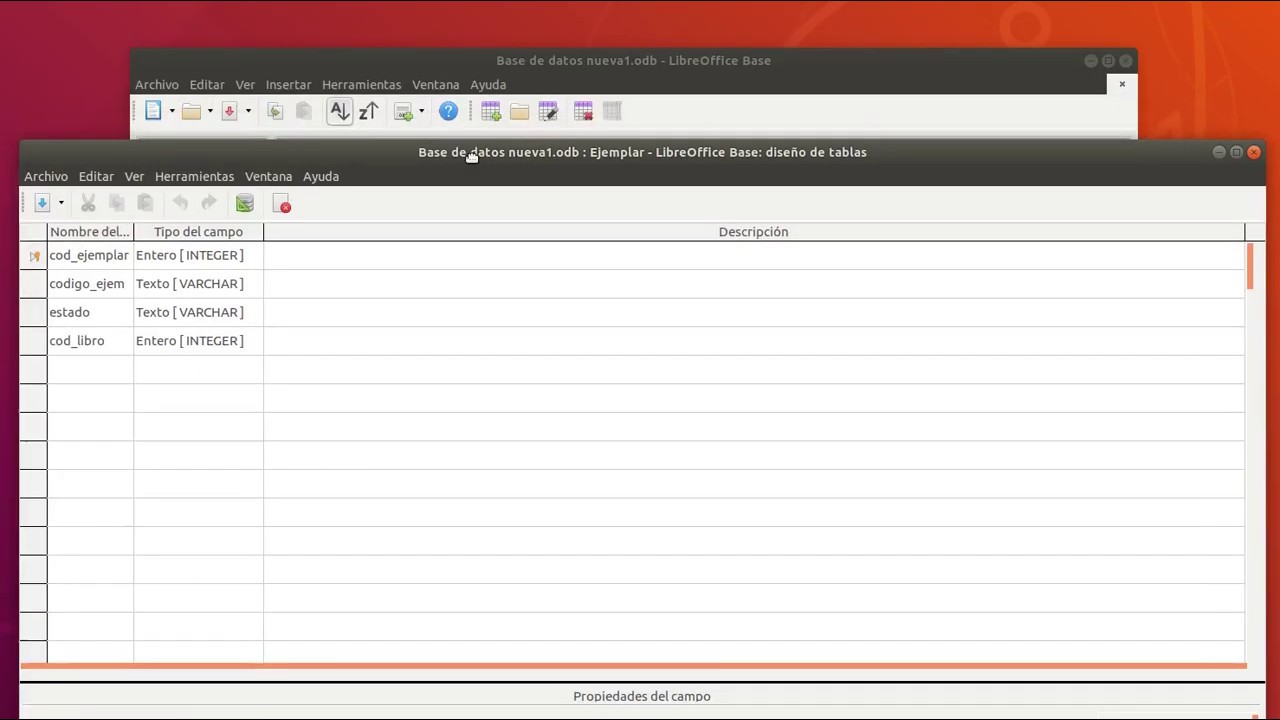Click the 'Nombre del...' column header

(x=90, y=232)
